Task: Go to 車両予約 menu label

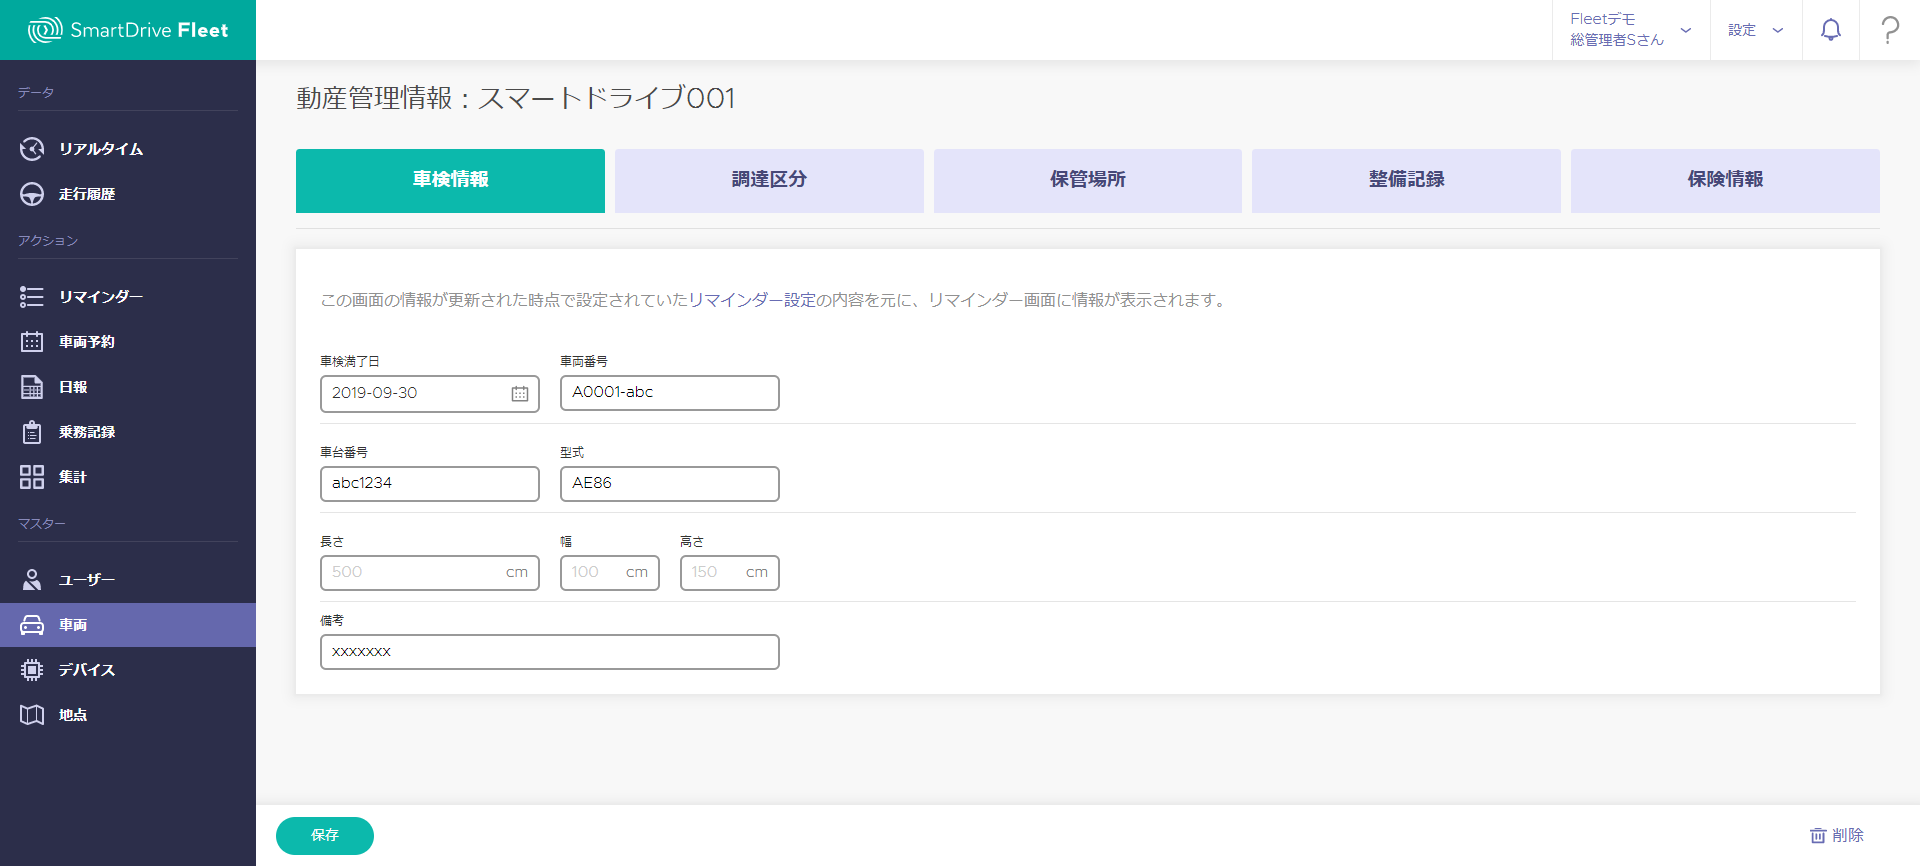Action: tap(87, 342)
